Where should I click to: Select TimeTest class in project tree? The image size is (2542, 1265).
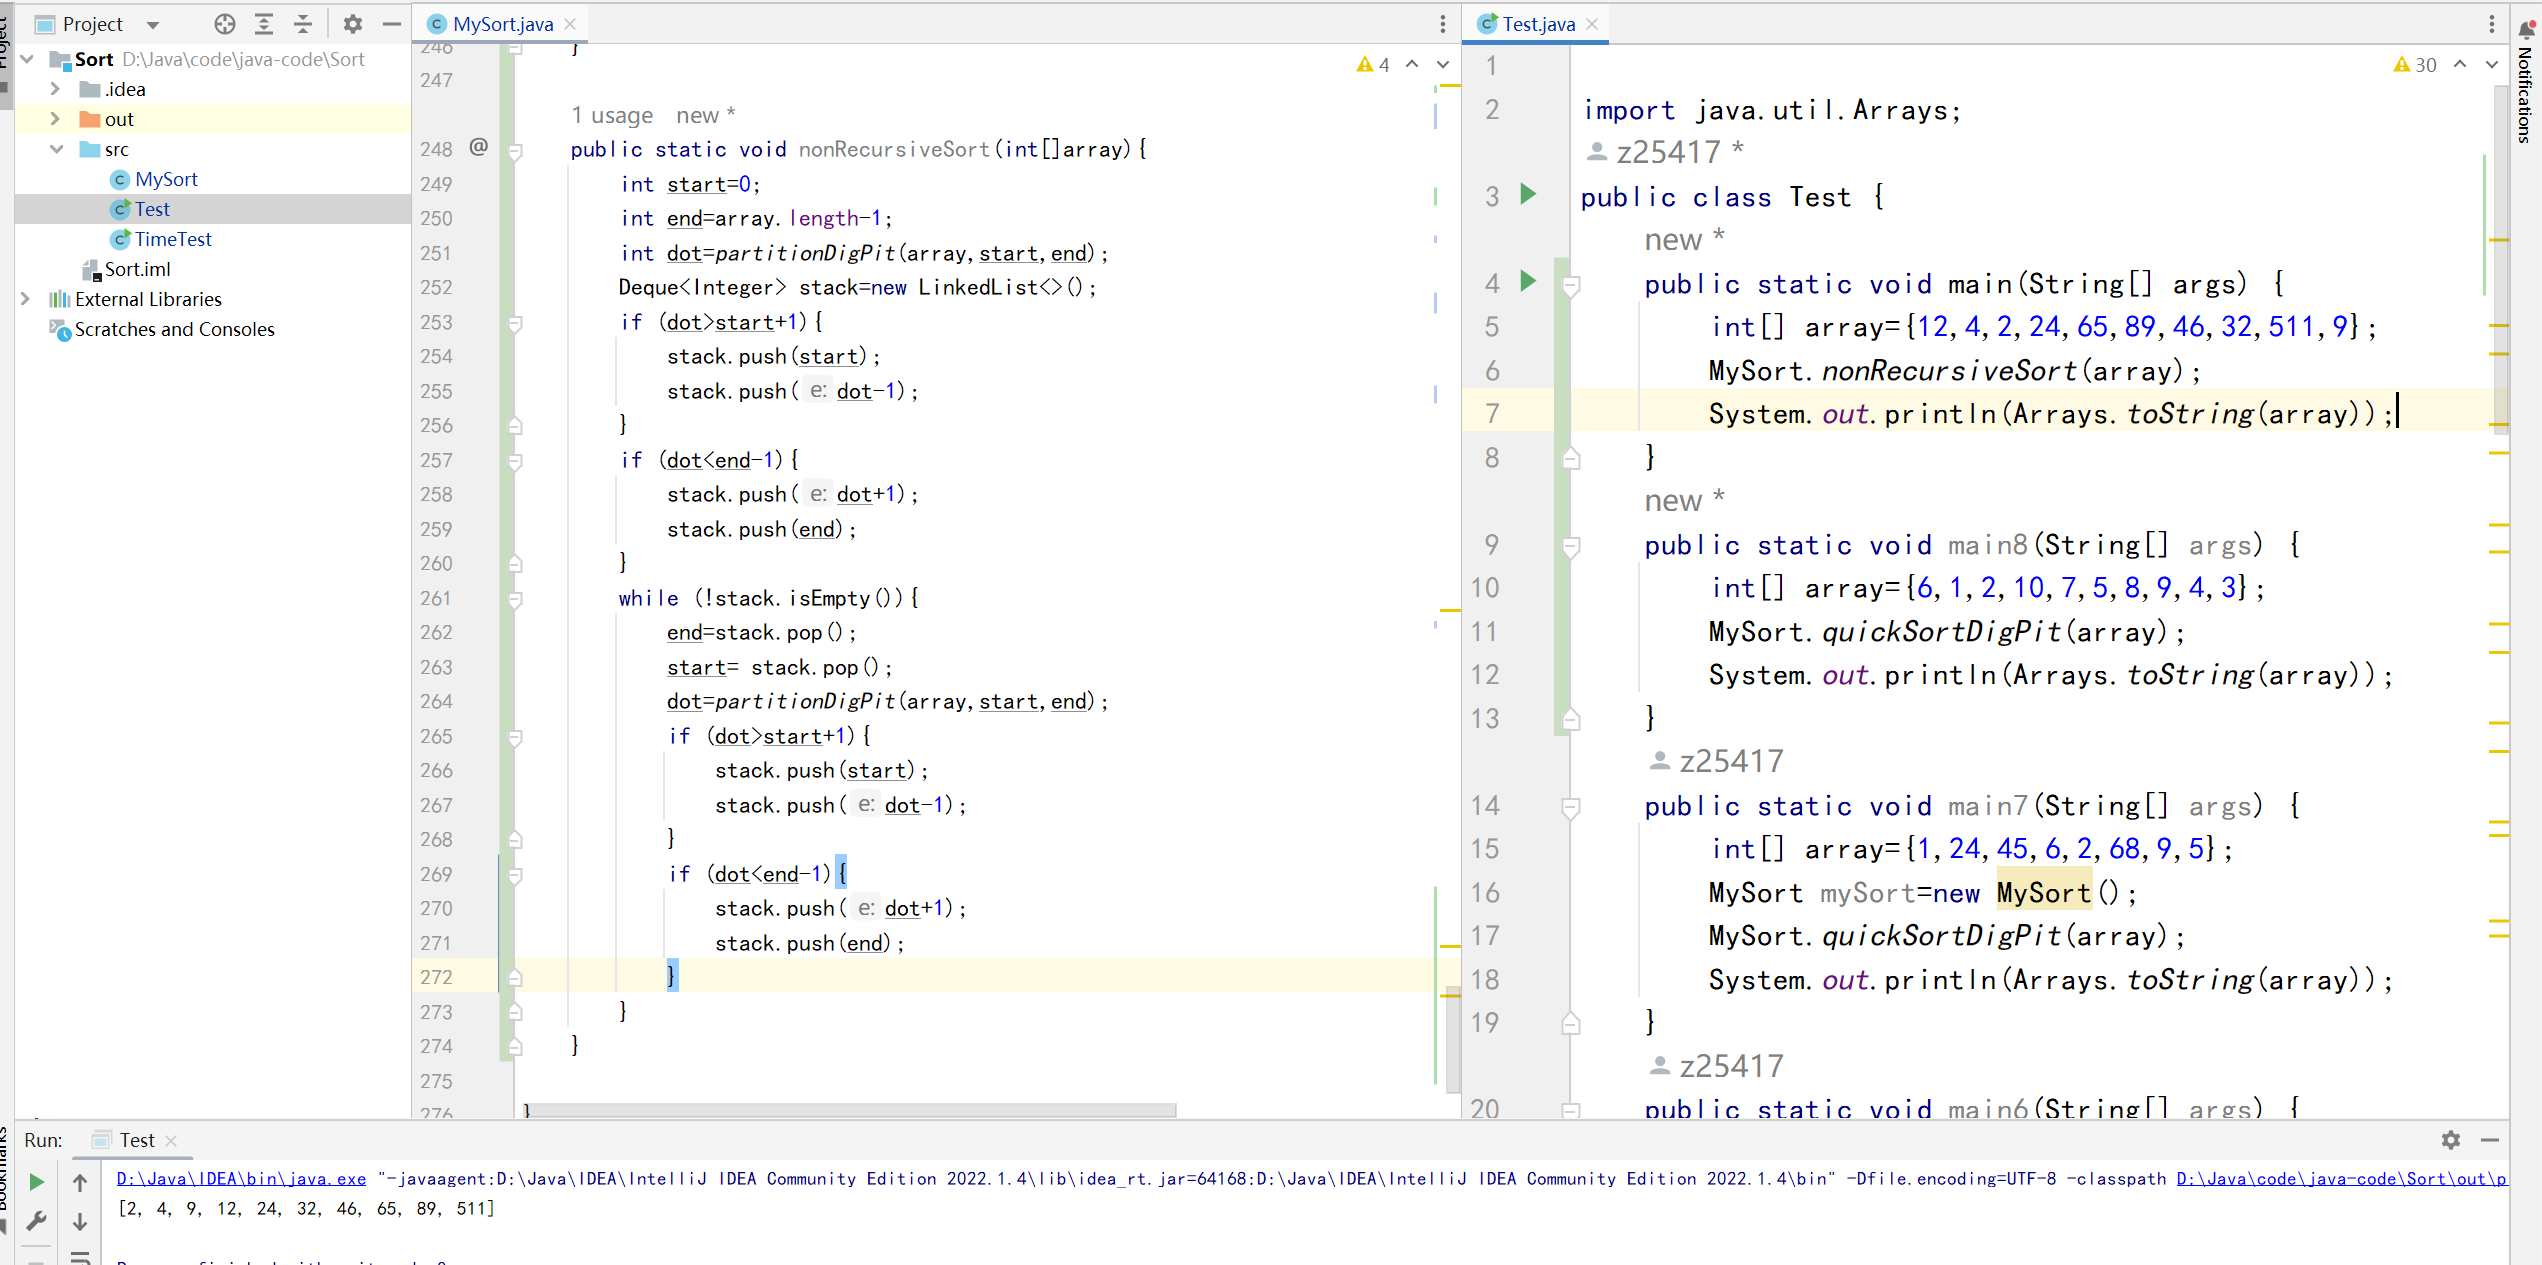tap(173, 239)
